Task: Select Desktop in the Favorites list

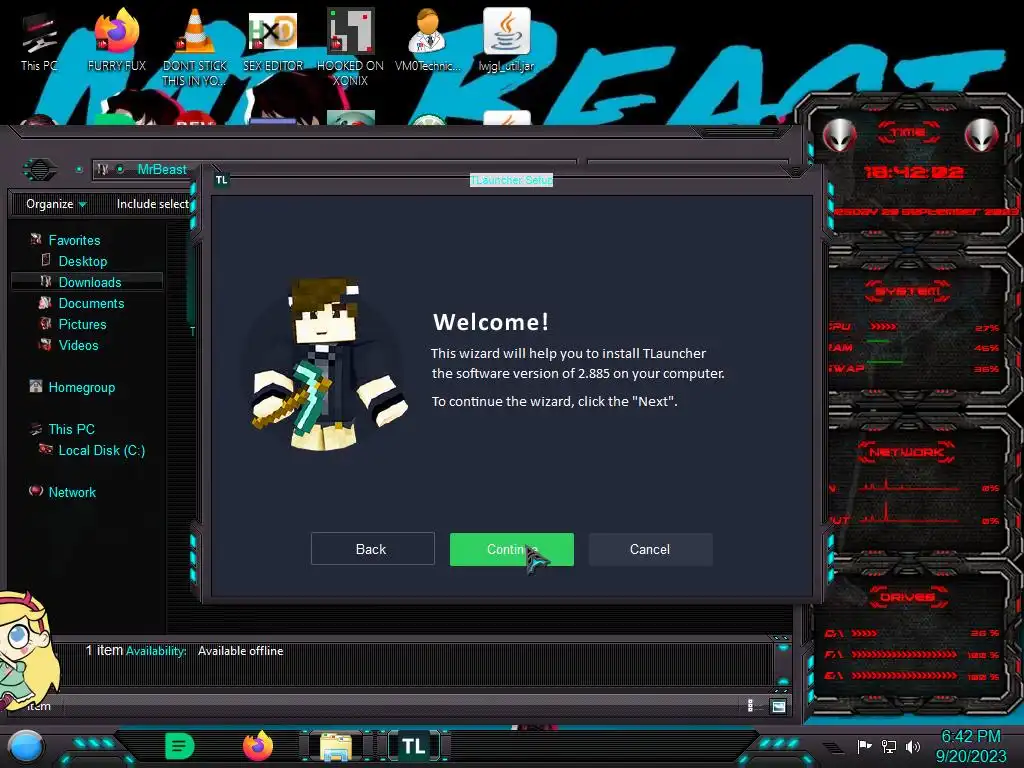Action: pos(82,261)
